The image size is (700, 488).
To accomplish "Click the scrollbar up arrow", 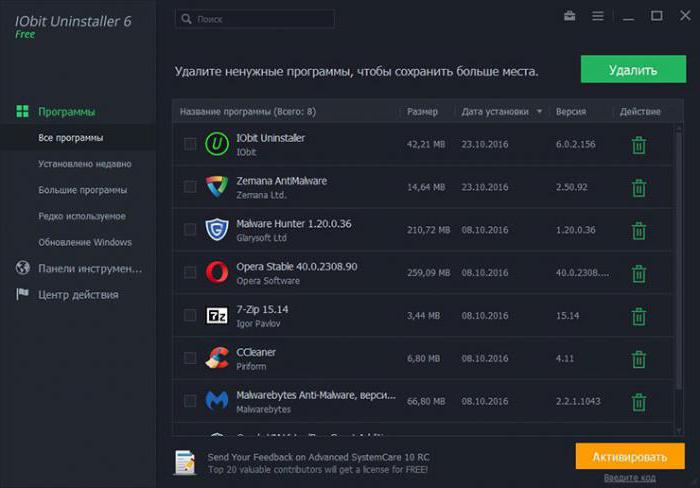I will coord(679,128).
